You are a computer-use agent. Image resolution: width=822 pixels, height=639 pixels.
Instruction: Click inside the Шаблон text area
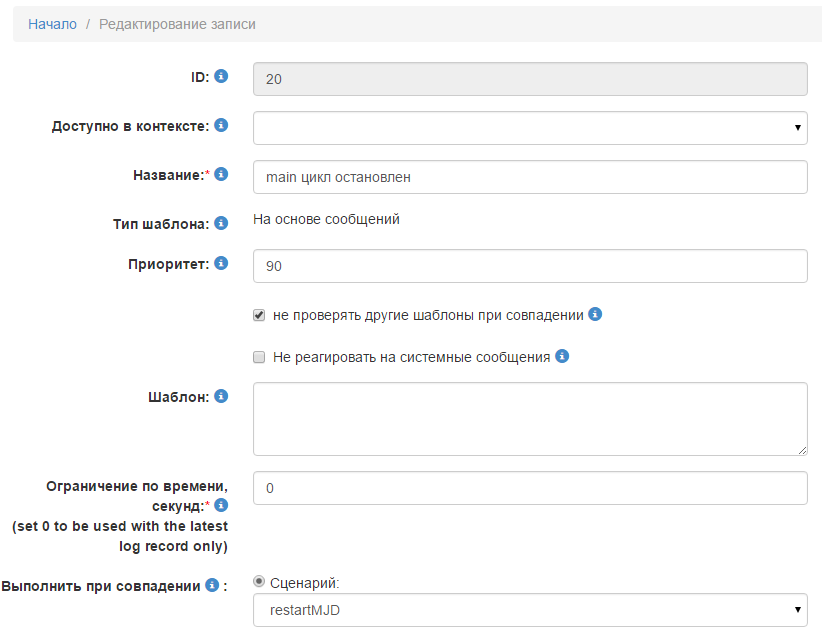click(530, 419)
